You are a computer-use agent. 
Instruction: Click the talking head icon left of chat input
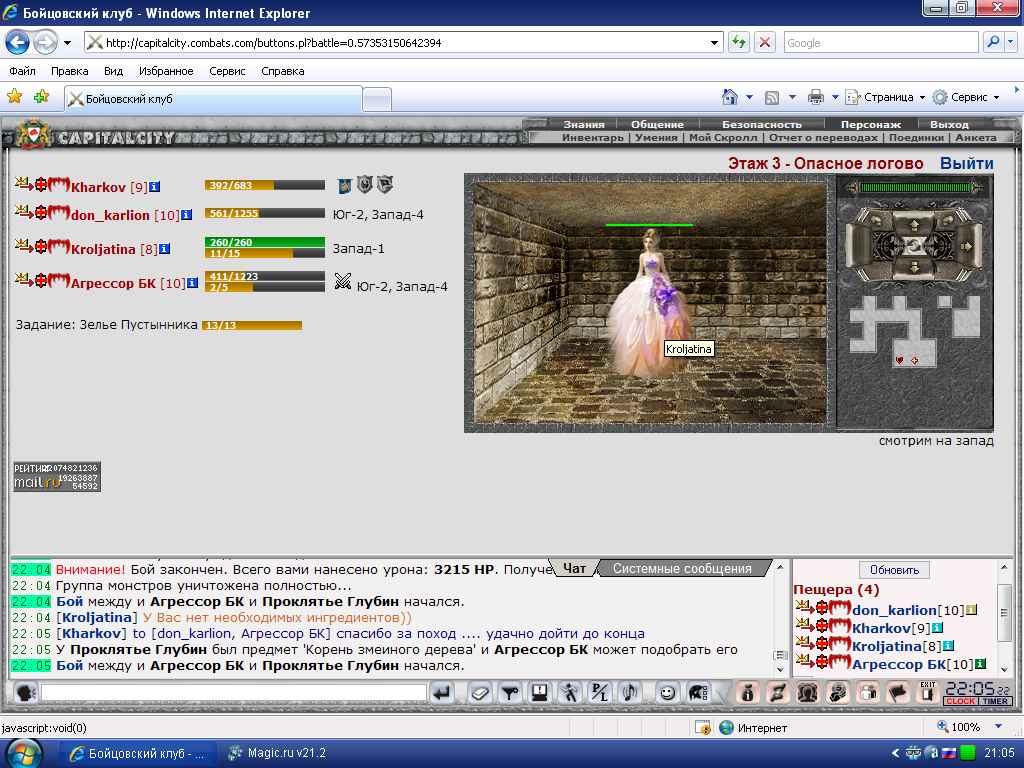[x=24, y=692]
